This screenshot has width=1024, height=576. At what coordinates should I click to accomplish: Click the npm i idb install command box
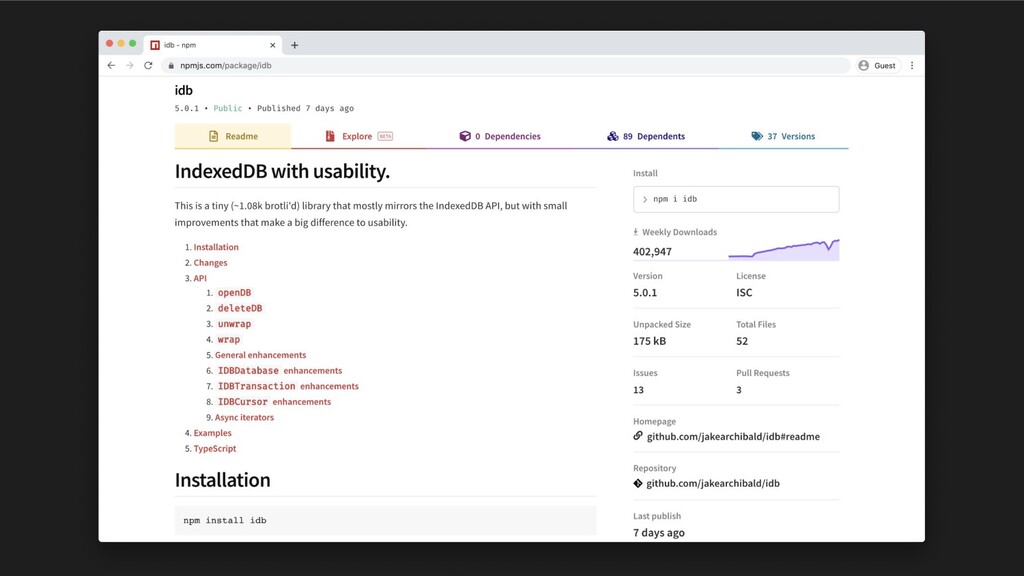pos(736,199)
